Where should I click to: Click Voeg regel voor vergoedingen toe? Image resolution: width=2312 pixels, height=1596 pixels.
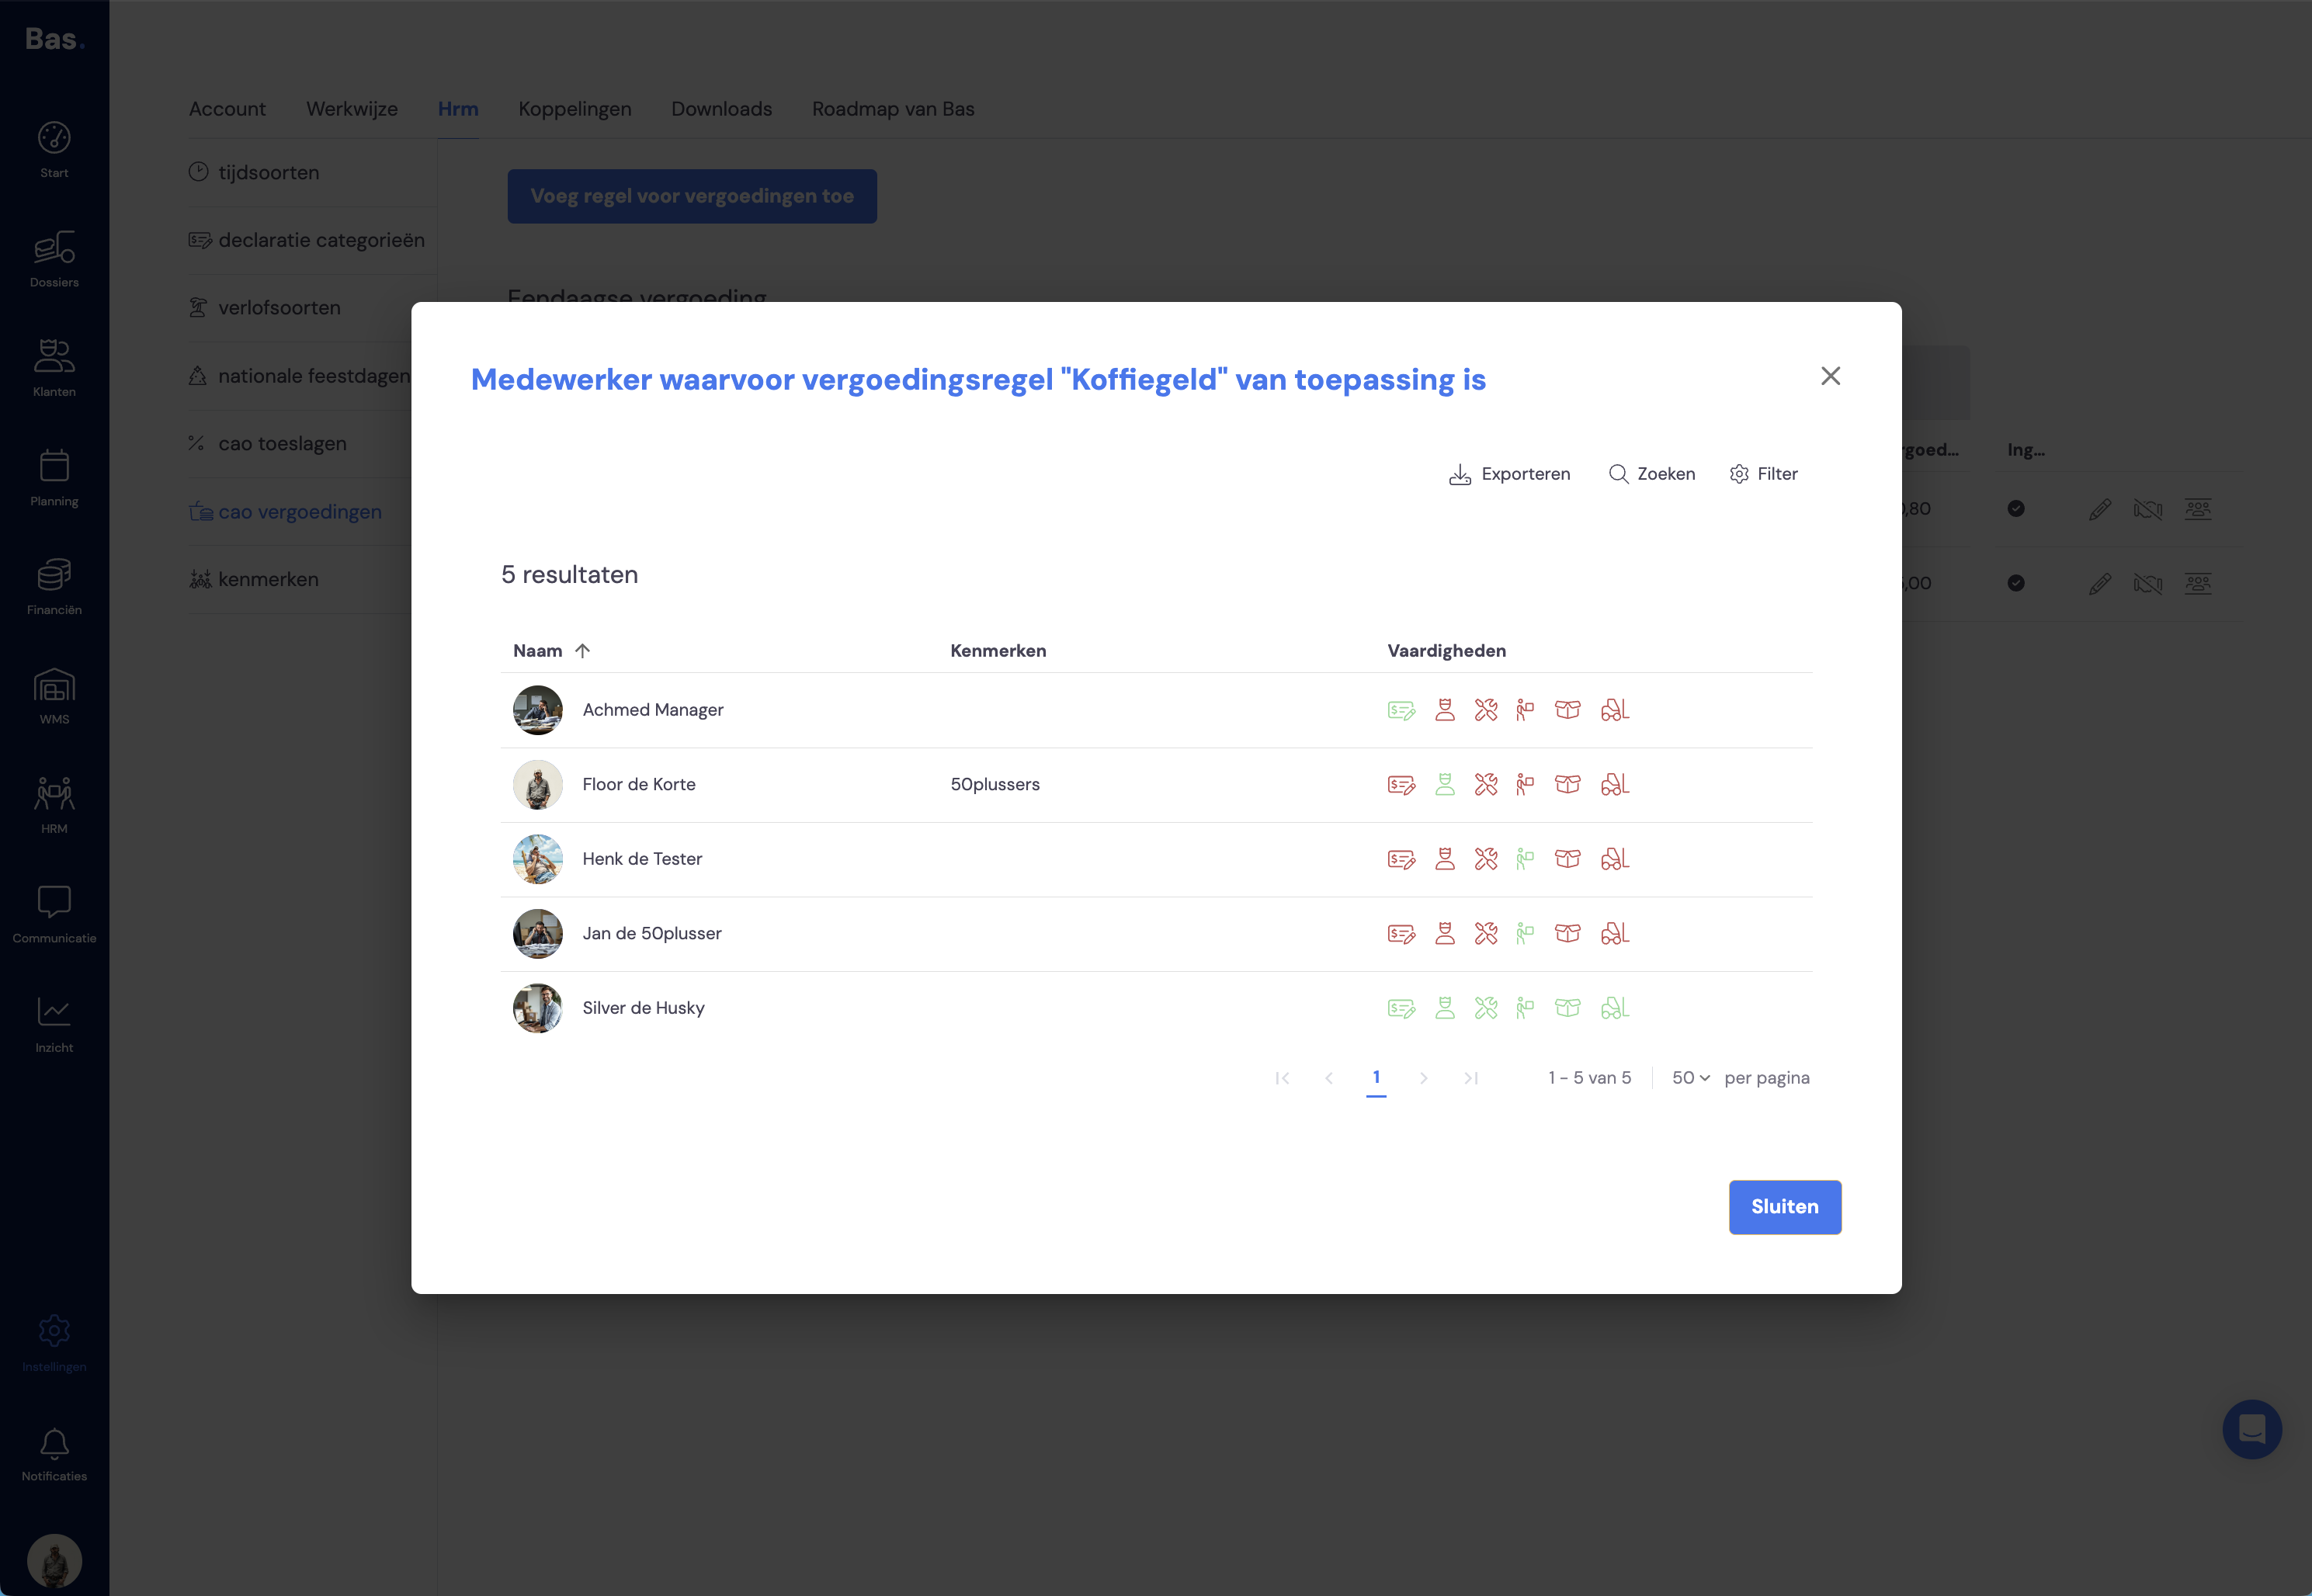pyautogui.click(x=692, y=196)
